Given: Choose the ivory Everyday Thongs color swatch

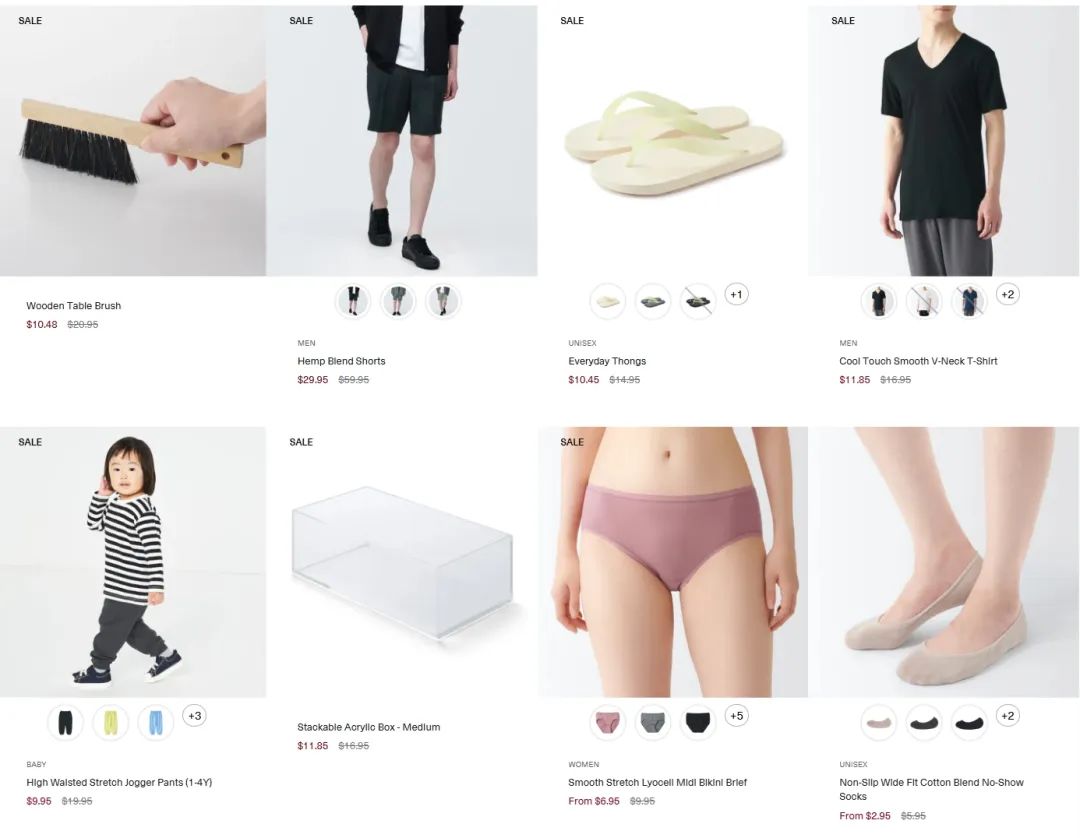Looking at the screenshot, I should (608, 302).
